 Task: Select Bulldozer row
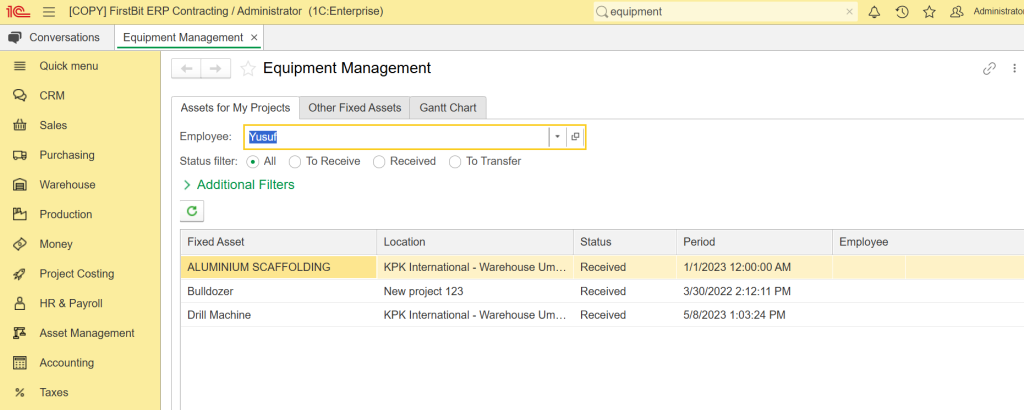click(602, 291)
